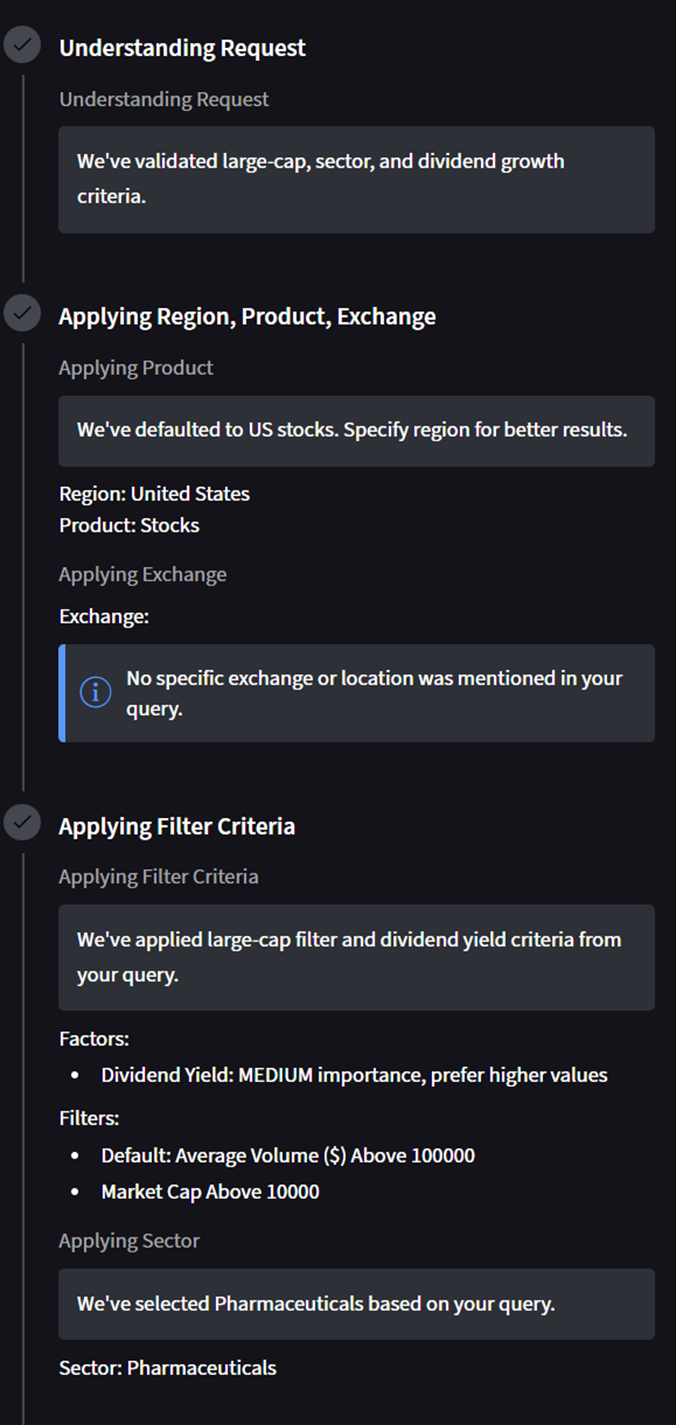Click the Market Cap Above 10000 filter
Screen dimensions: 676x1425
tap(210, 1191)
